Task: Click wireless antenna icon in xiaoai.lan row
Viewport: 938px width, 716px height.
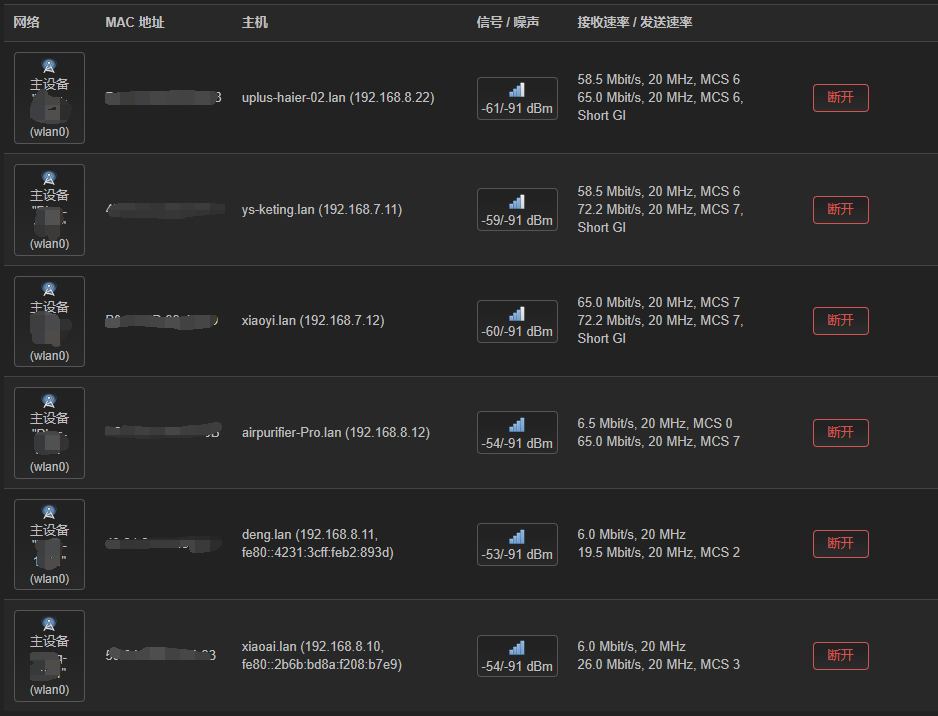Action: pos(49,624)
